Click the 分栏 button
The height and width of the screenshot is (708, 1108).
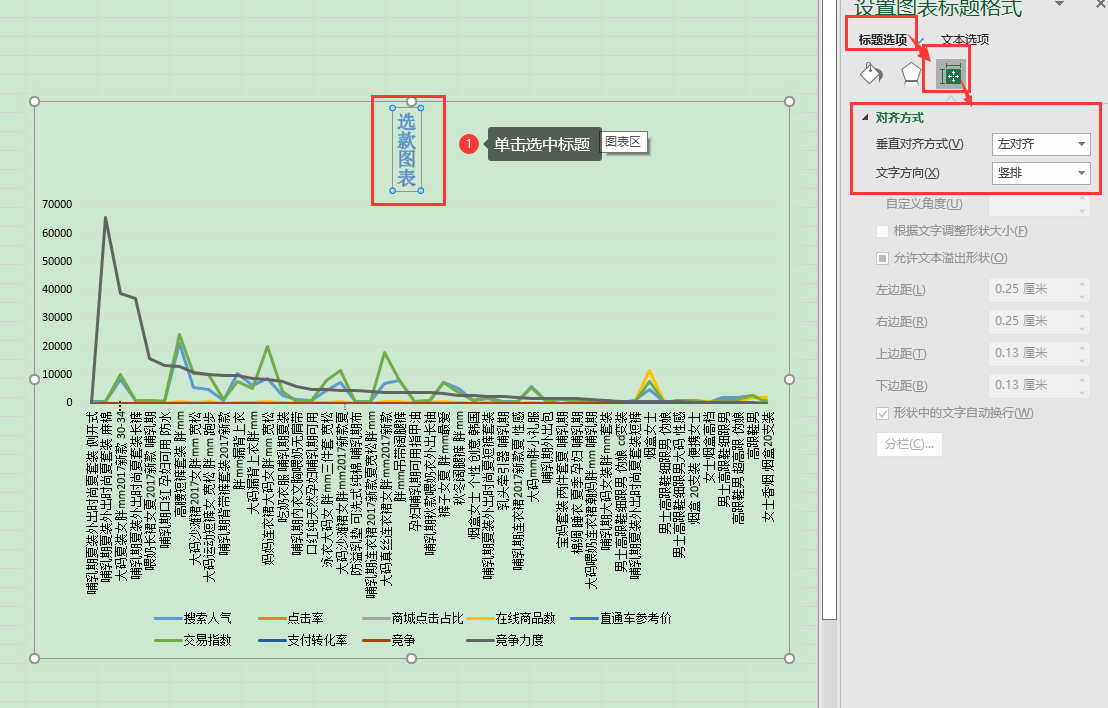point(908,443)
